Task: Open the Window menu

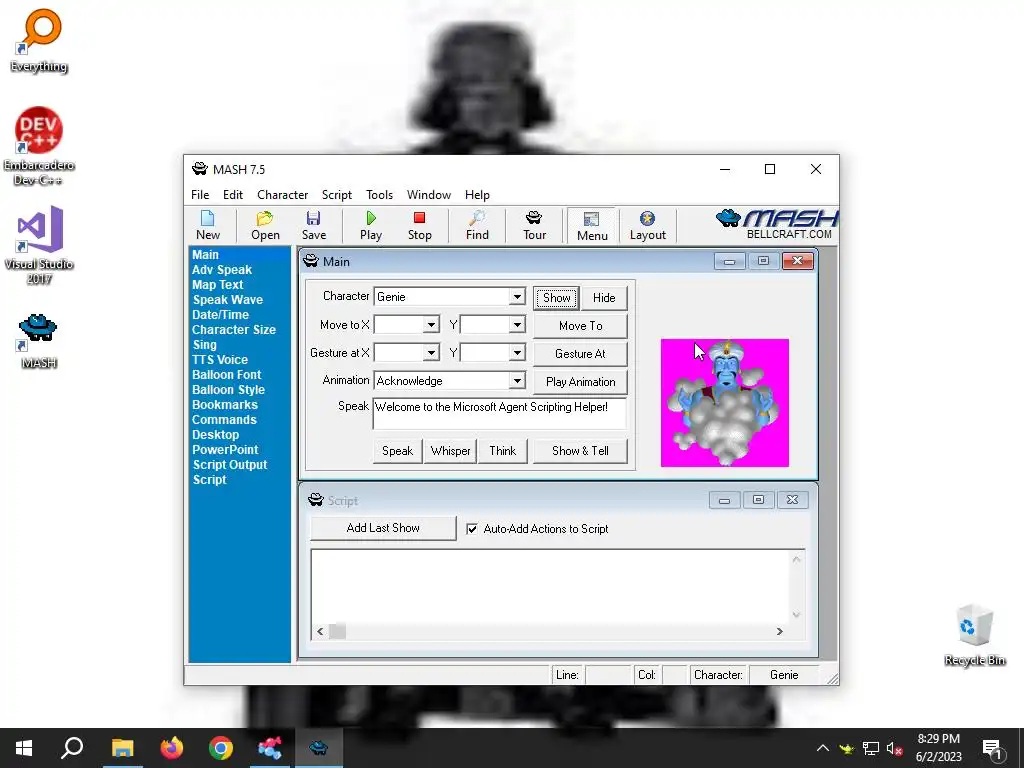Action: pos(428,195)
